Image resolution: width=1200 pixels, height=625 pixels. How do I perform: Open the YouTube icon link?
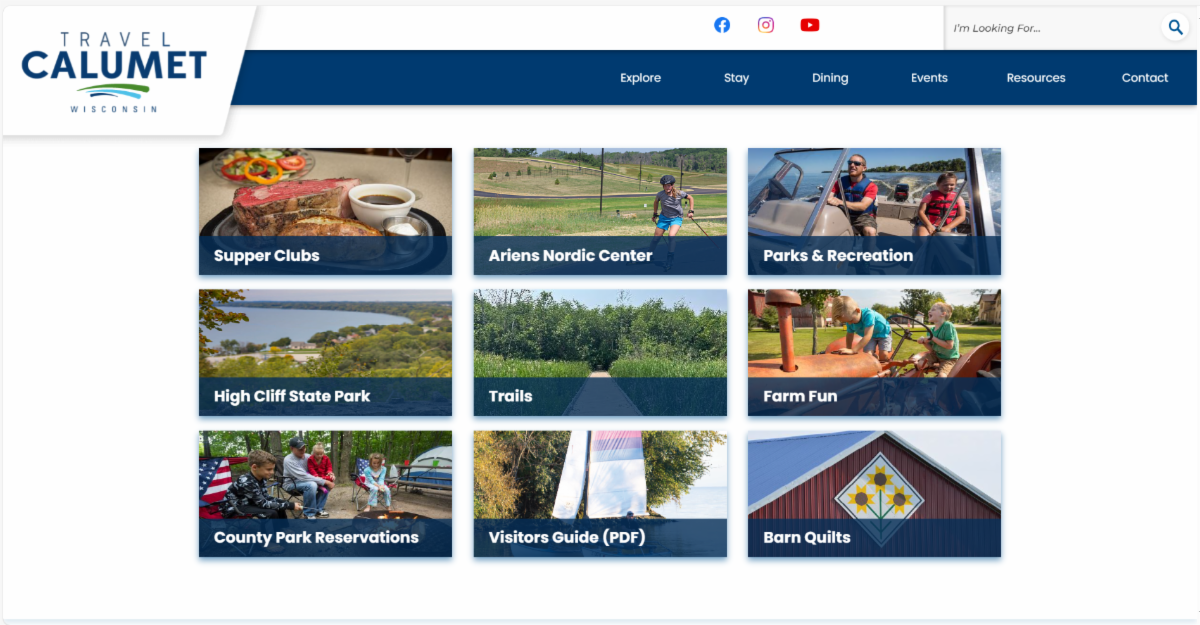pos(810,25)
